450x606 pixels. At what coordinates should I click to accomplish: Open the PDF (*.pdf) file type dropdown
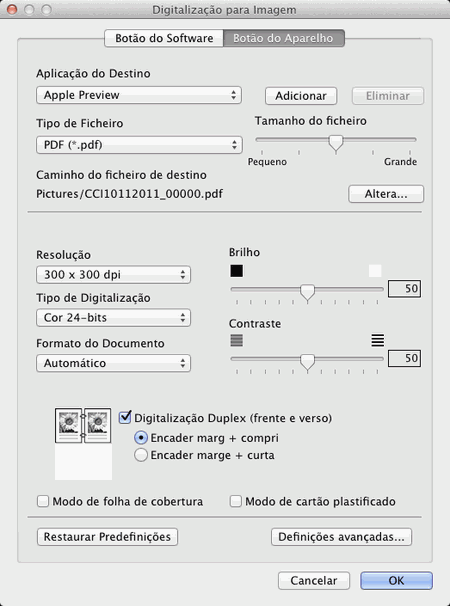139,145
